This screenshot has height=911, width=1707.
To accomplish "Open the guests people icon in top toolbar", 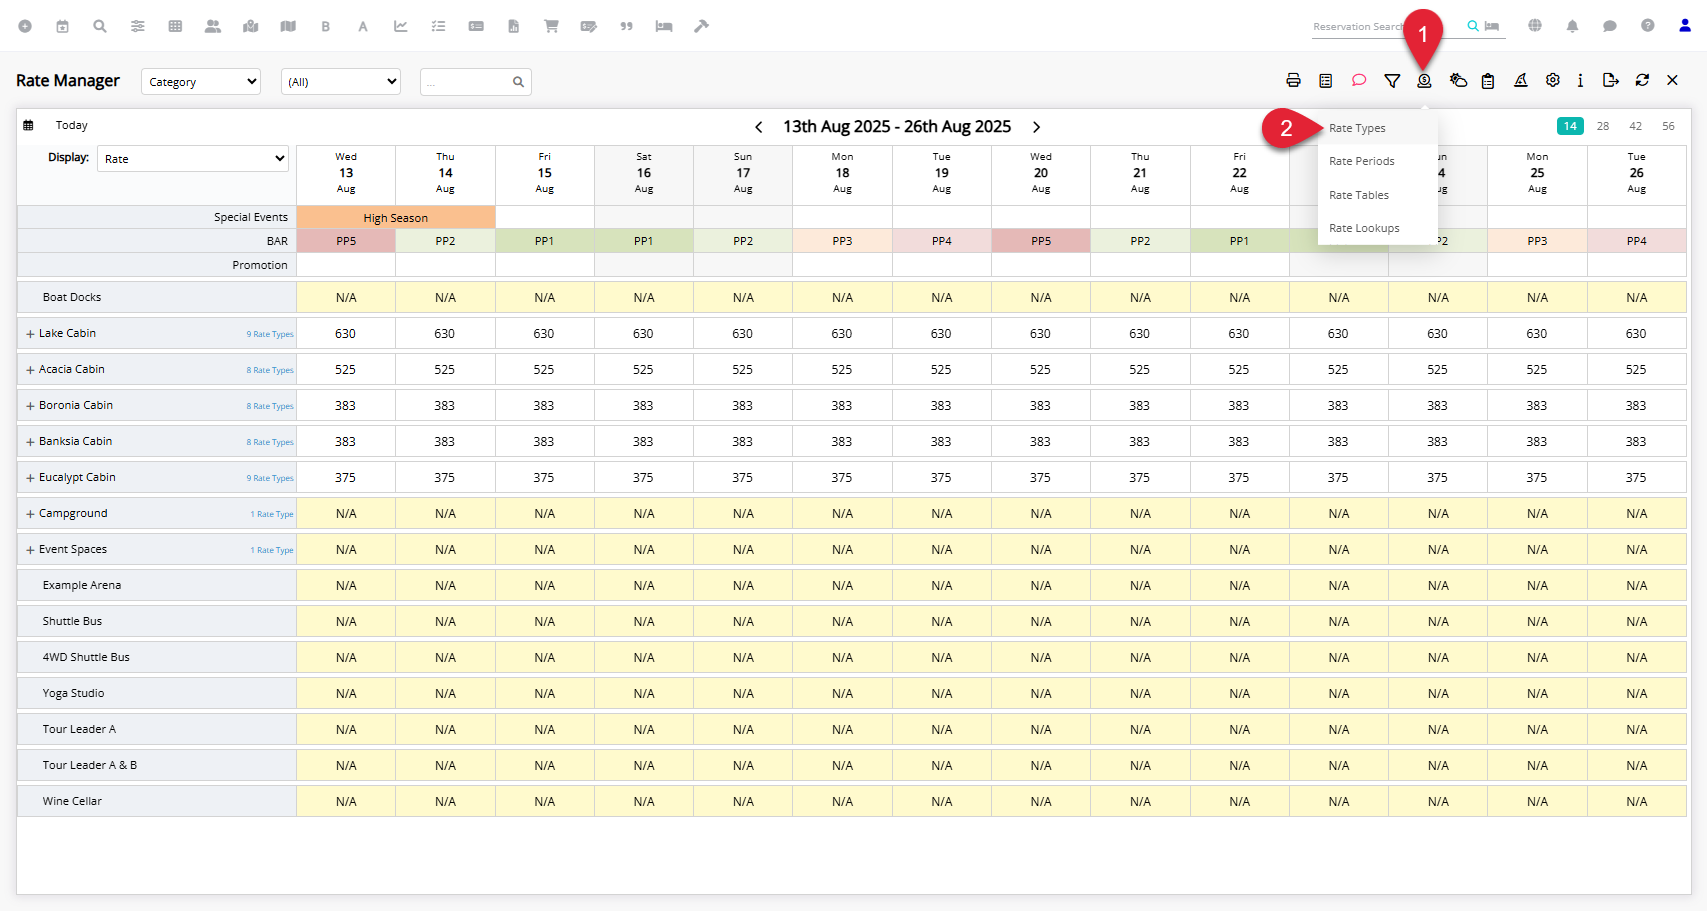I will [213, 26].
